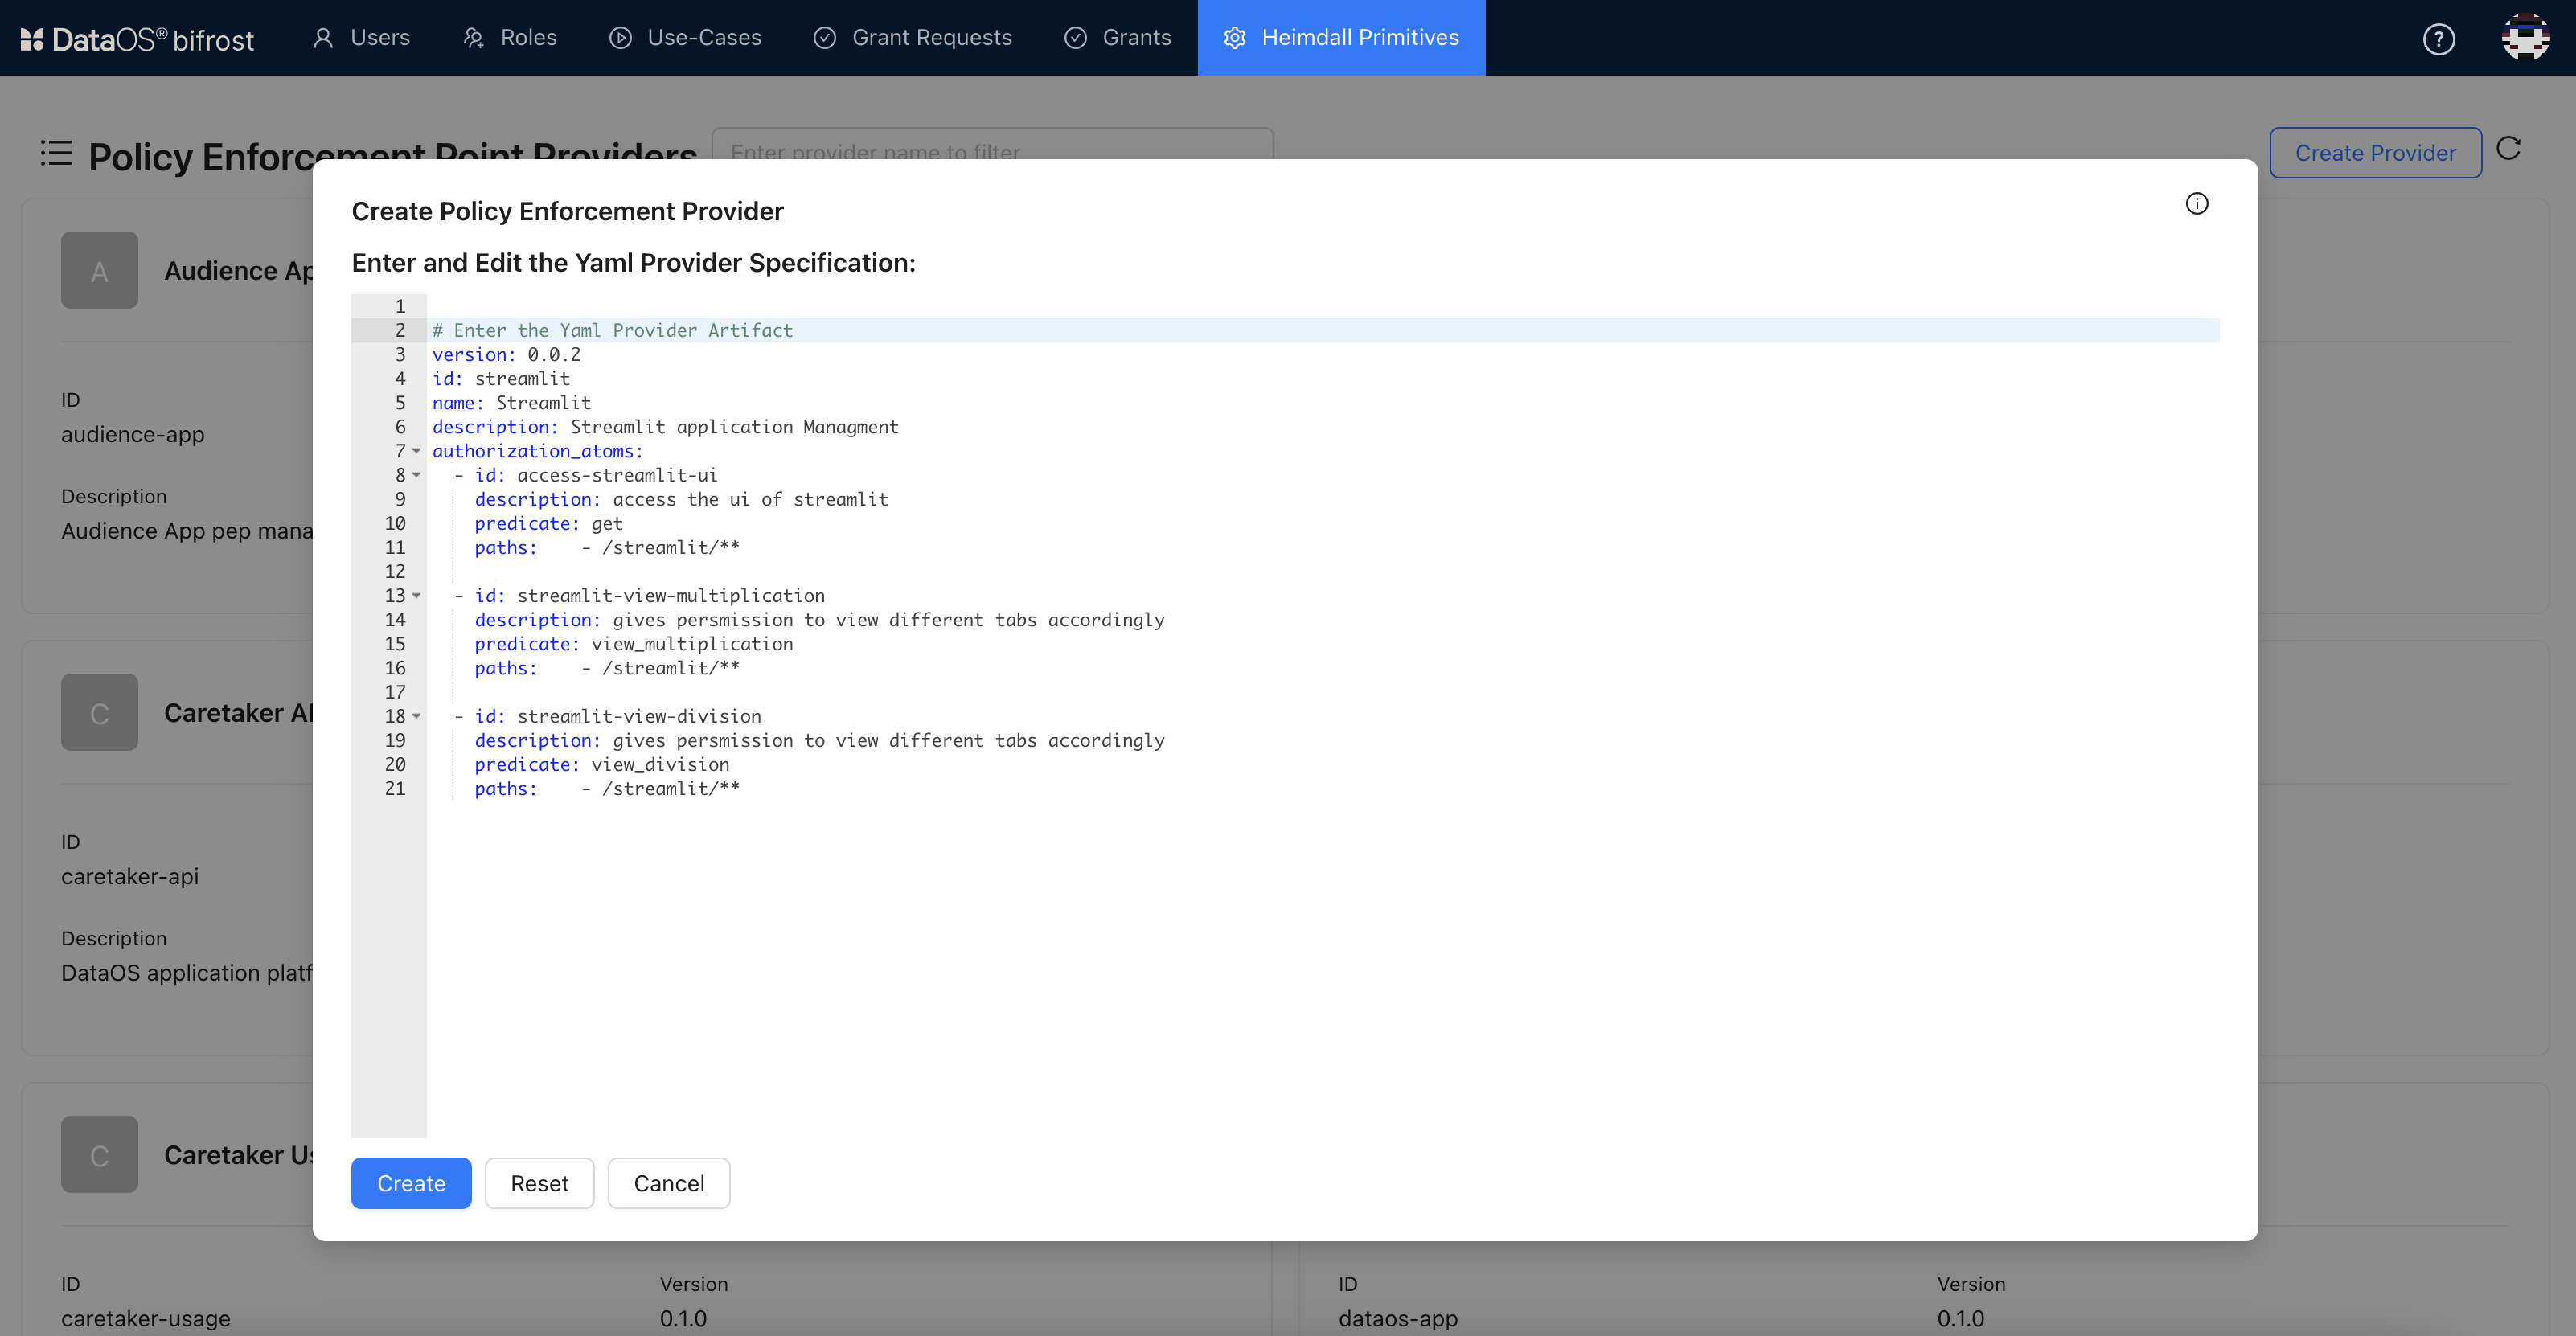This screenshot has height=1336, width=2576.
Task: Click the paths line on line 21
Action: pyautogui.click(x=606, y=788)
